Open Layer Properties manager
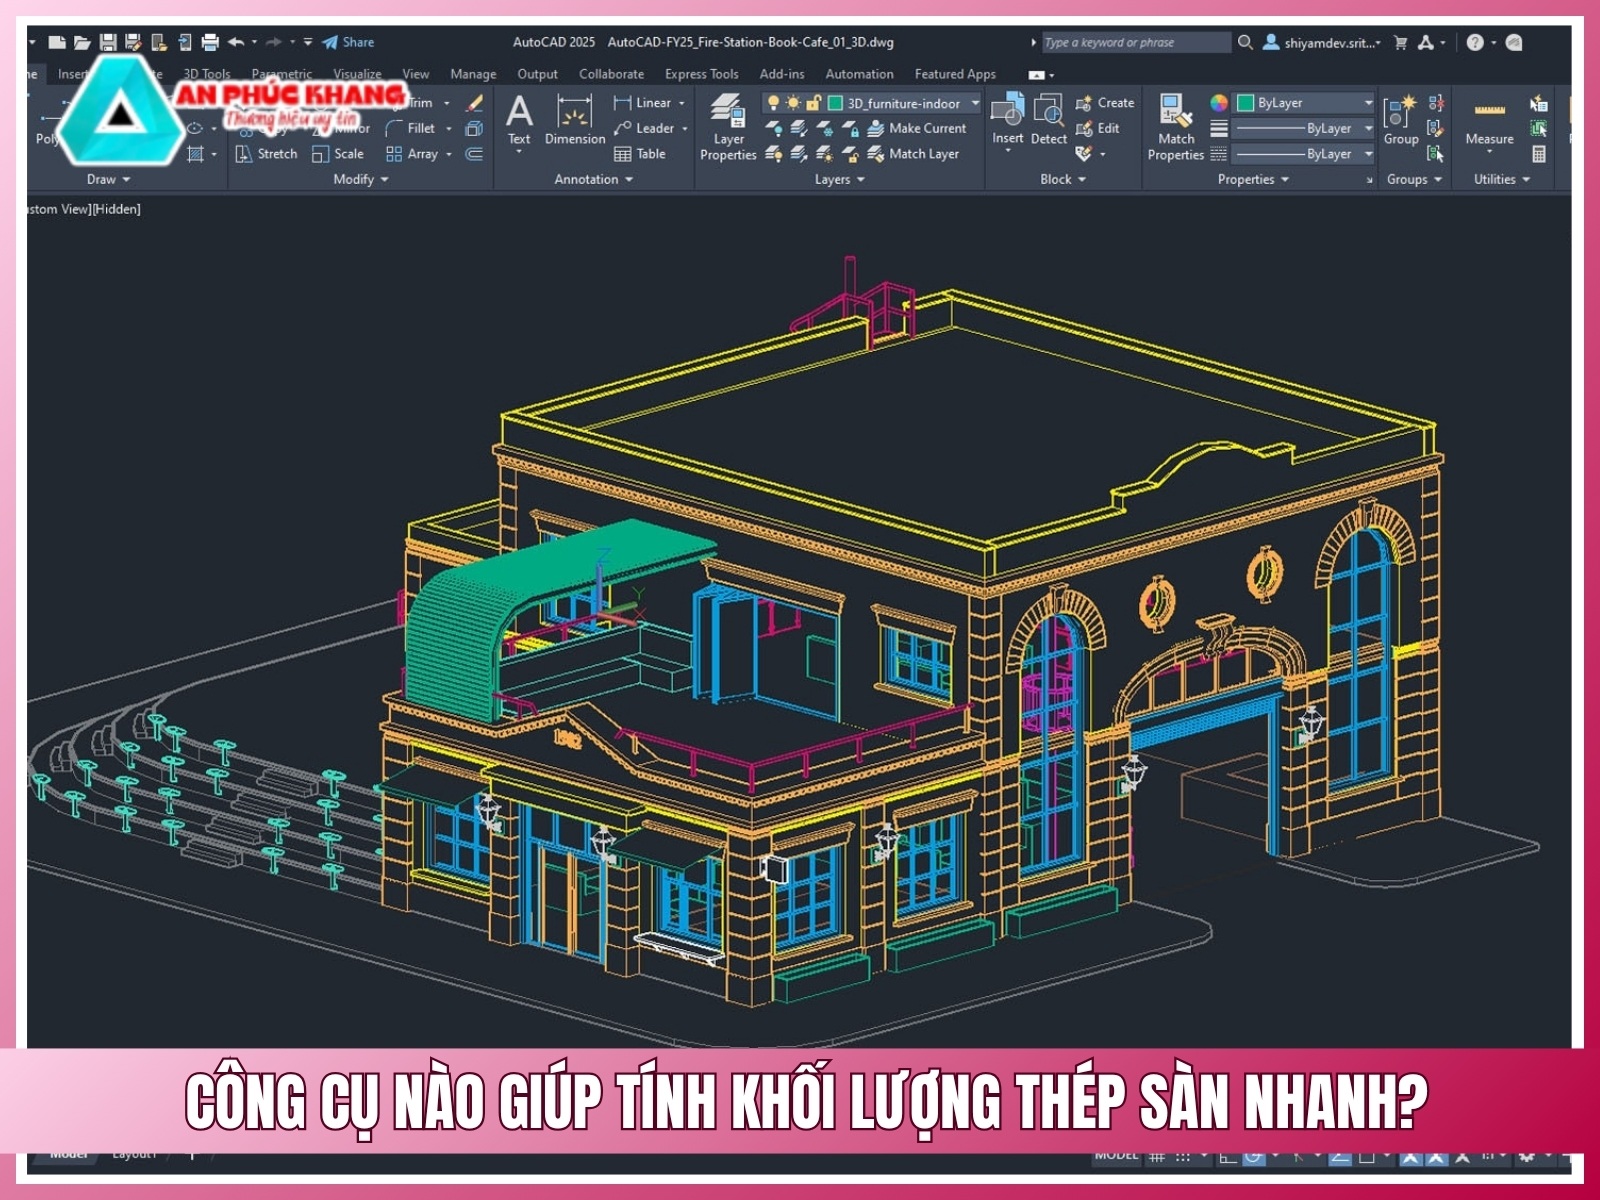 pos(728,127)
